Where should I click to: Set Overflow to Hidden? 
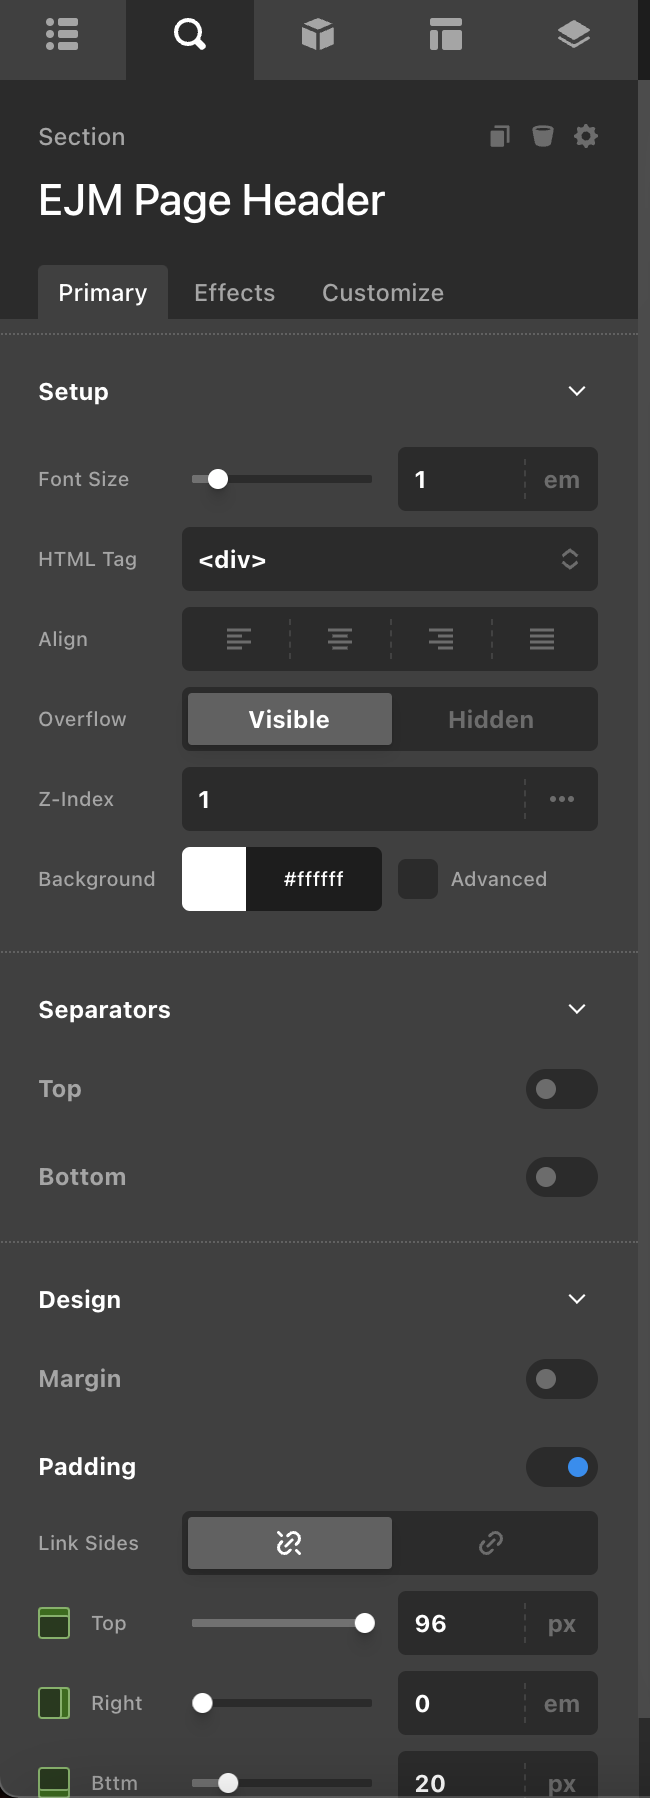tap(491, 719)
